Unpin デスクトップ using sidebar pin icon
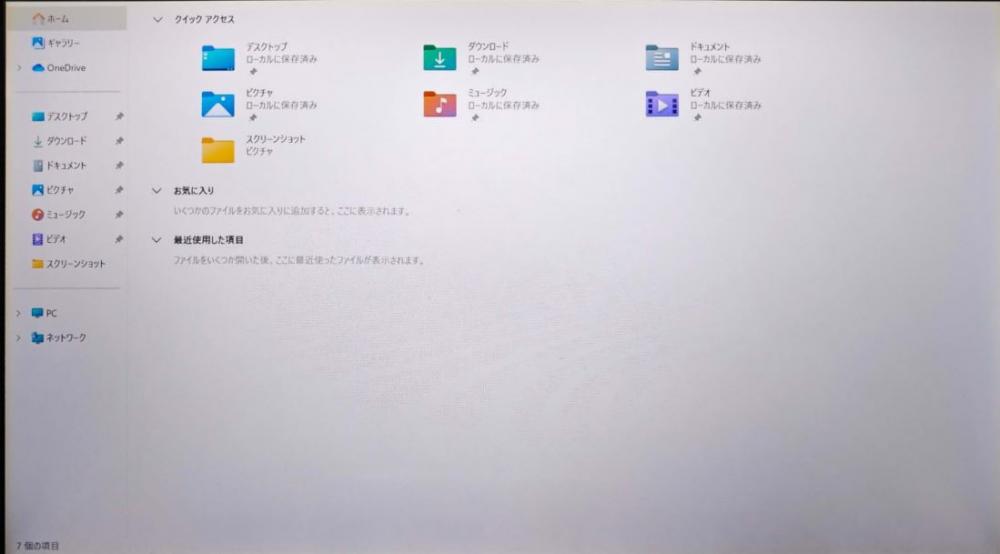The height and width of the screenshot is (554, 1000). pyautogui.click(x=119, y=117)
